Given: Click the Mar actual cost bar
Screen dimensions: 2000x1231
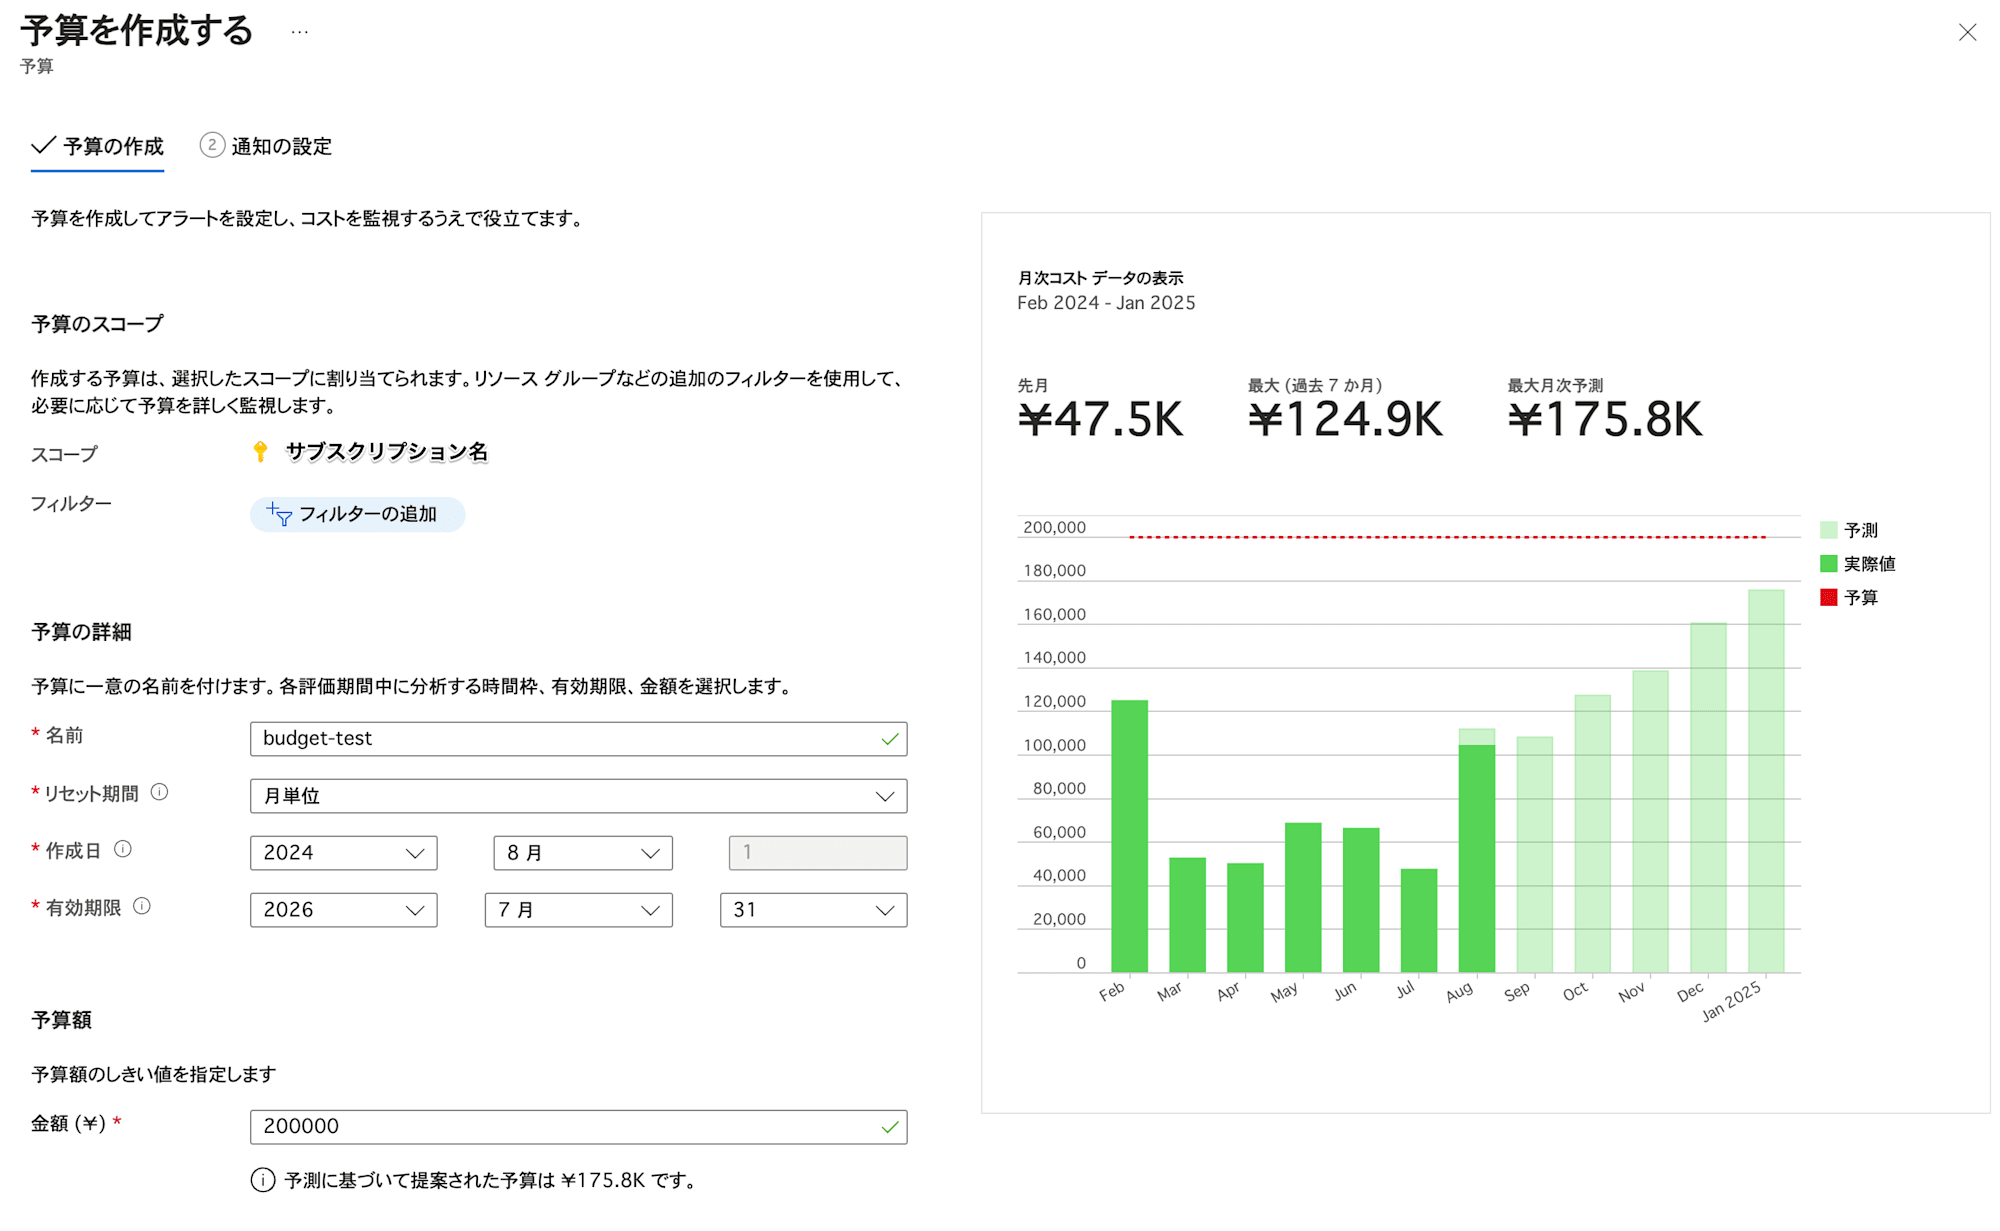Looking at the screenshot, I should pyautogui.click(x=1187, y=915).
